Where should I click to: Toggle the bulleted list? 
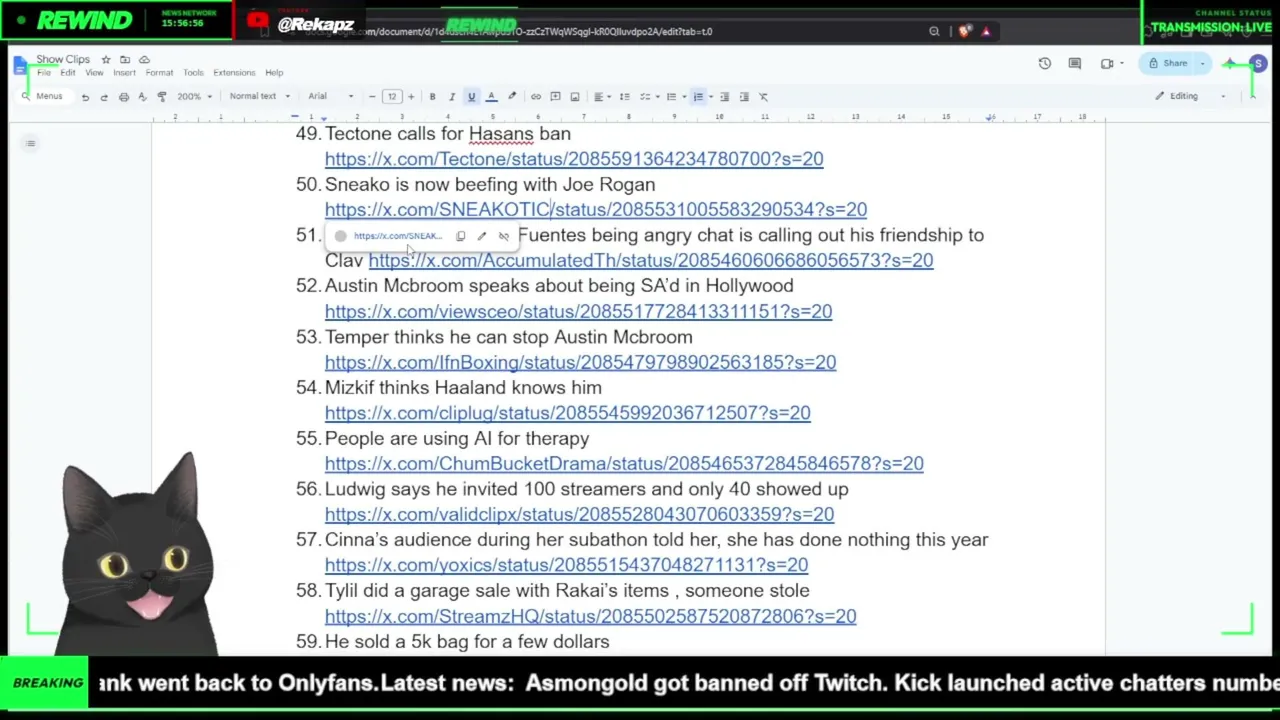pos(674,97)
